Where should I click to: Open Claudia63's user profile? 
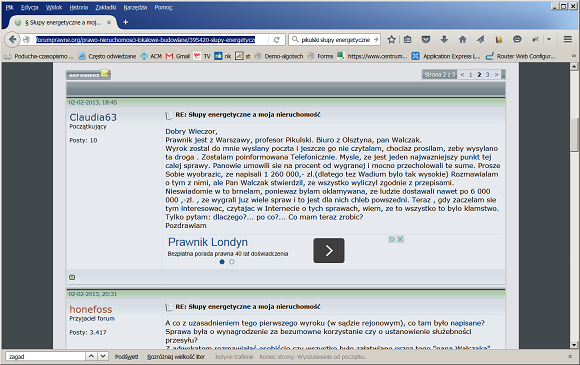tap(93, 117)
